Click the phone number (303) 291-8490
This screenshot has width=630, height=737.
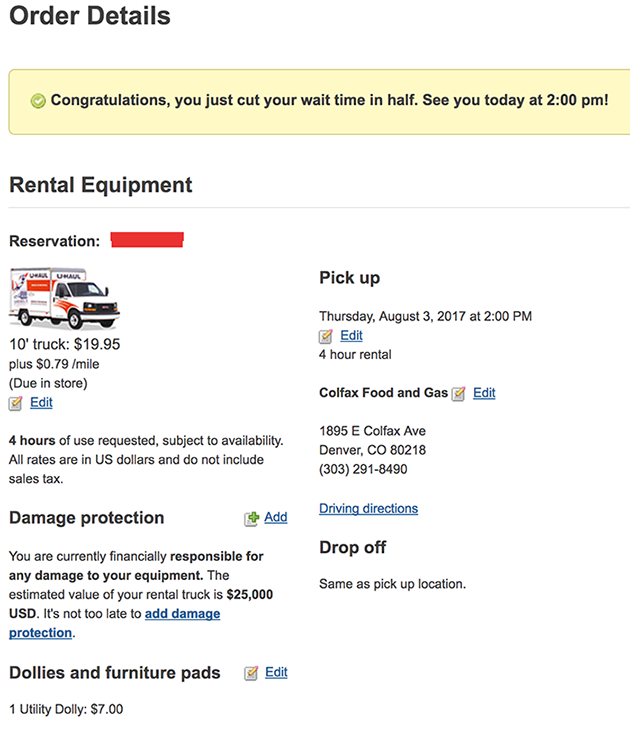pos(363,469)
